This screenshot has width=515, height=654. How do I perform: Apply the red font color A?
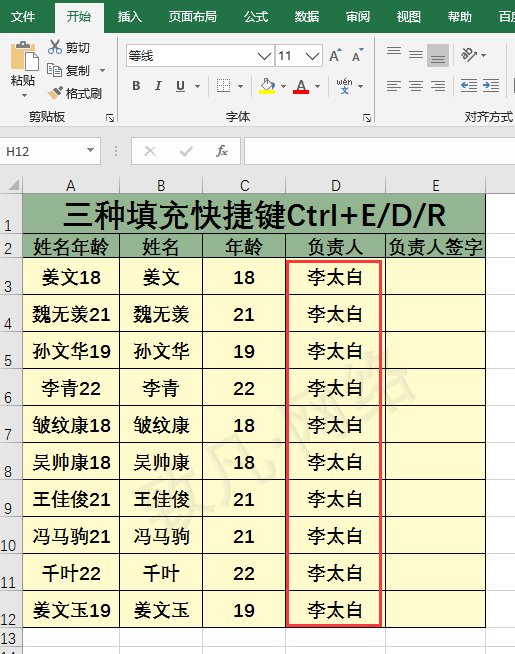pos(301,86)
